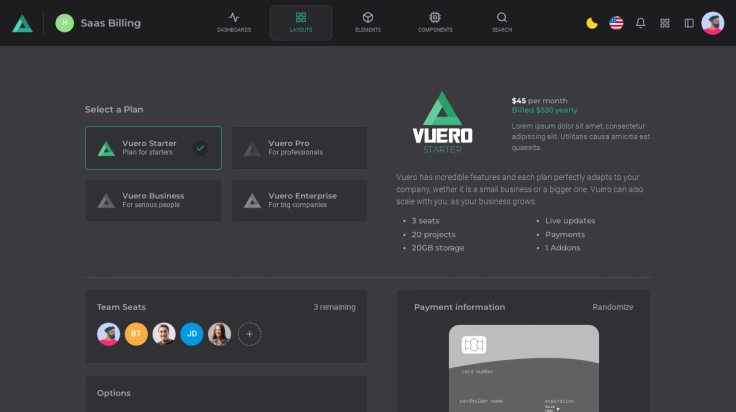Open the apps grid icon in header
This screenshot has width=736, height=412.
point(665,23)
